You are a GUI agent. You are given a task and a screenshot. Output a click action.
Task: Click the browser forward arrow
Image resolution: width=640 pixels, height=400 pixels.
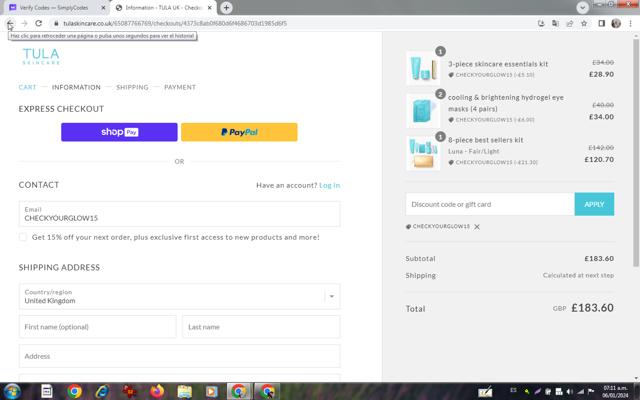(24, 24)
